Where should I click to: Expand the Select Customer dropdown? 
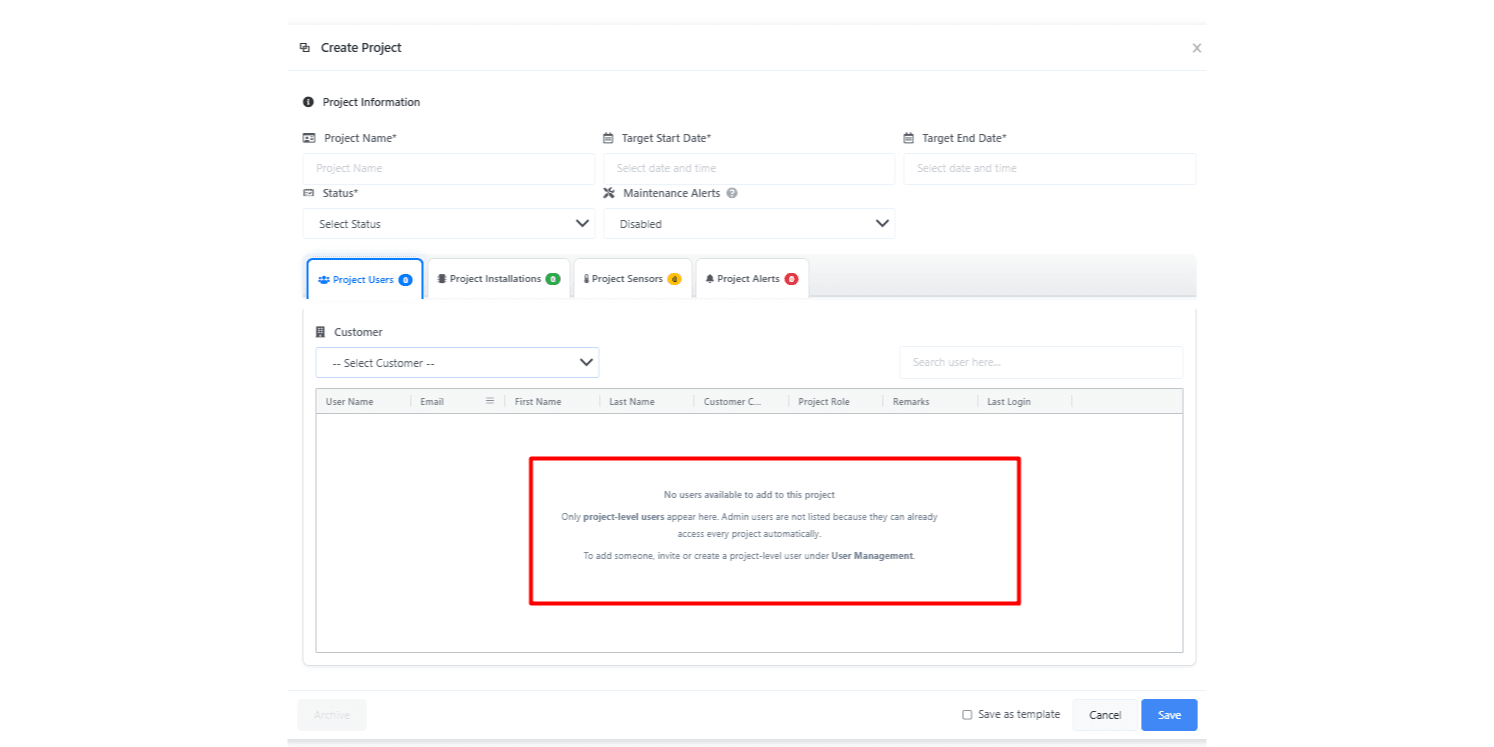point(457,363)
